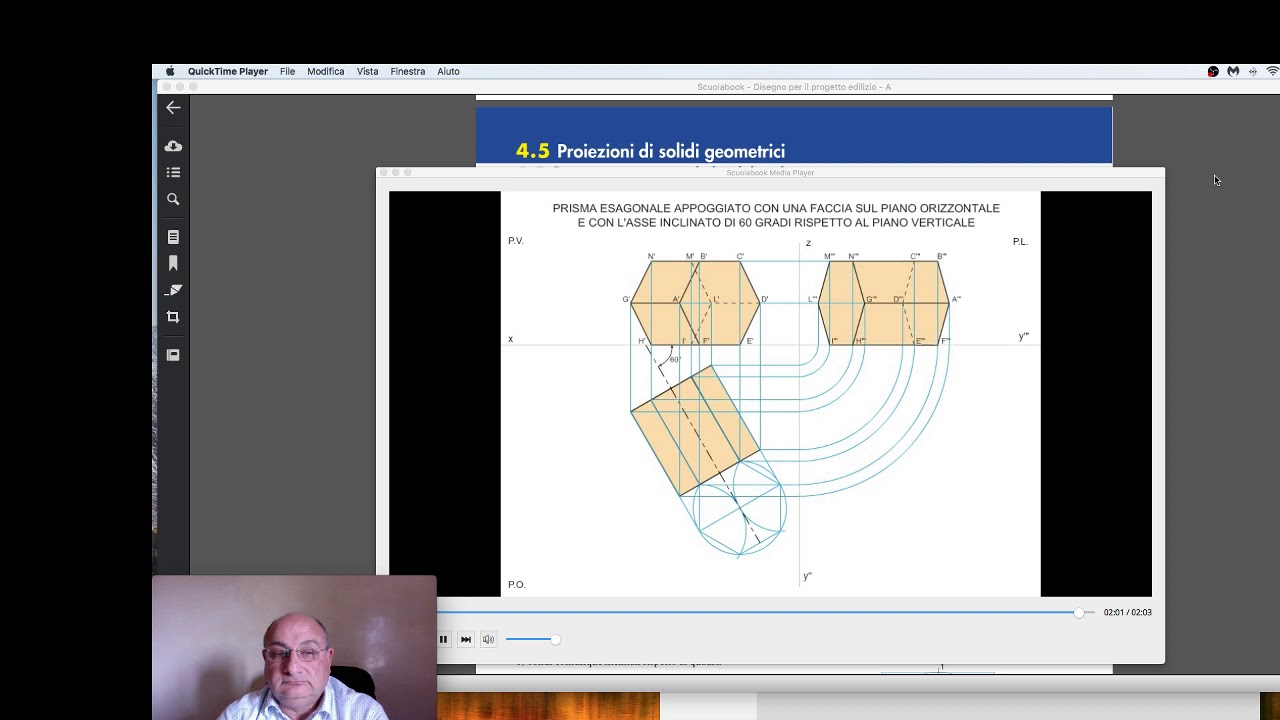Select the crop tool icon in sidebar
The height and width of the screenshot is (720, 1280).
click(x=173, y=317)
